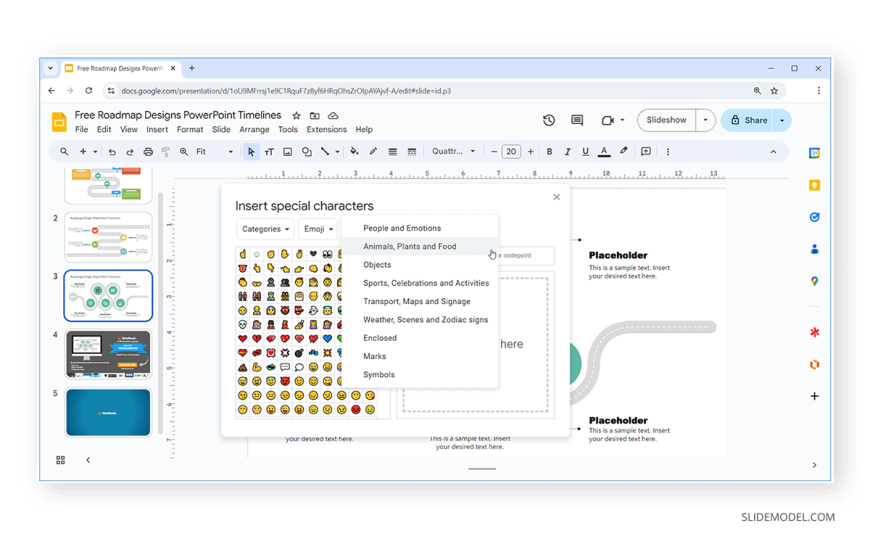Open the Slideshow options dropdown arrow
The width and height of the screenshot is (870, 539).
705,120
